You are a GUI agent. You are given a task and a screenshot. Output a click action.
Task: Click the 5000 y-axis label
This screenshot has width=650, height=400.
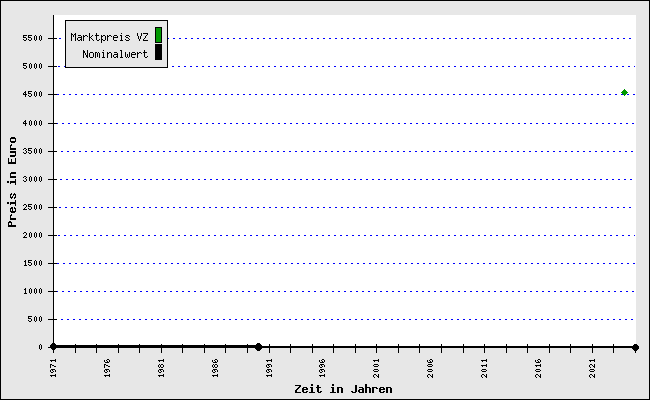pyautogui.click(x=34, y=66)
